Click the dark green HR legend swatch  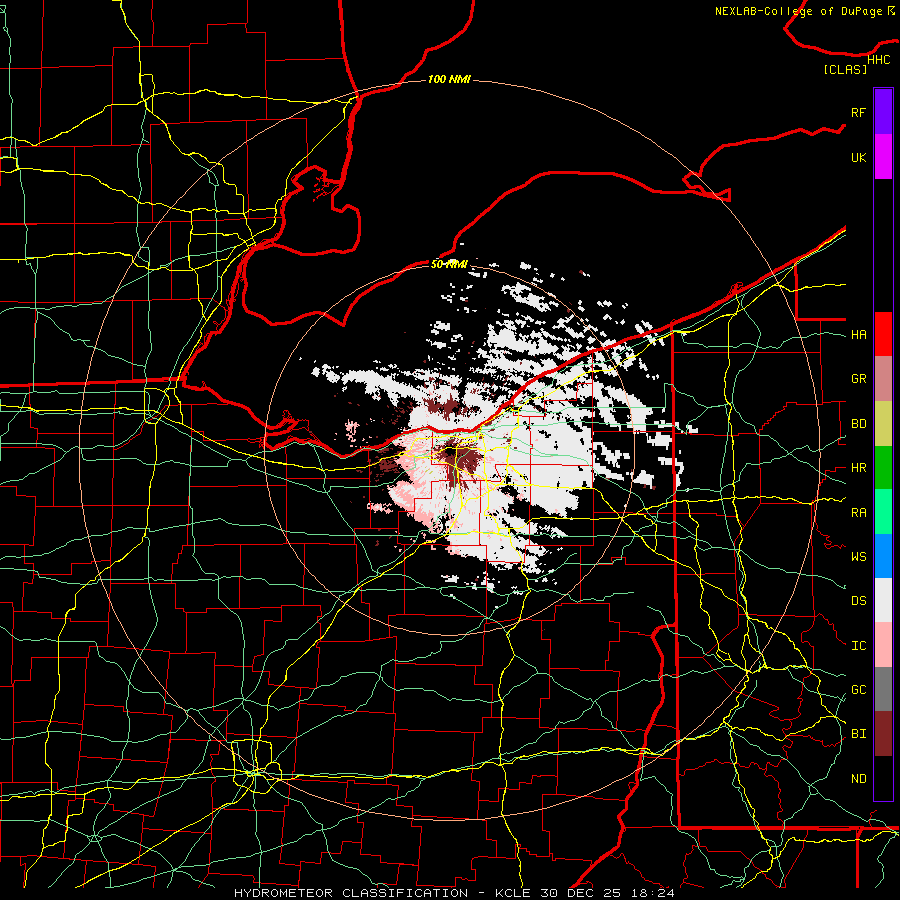883,468
